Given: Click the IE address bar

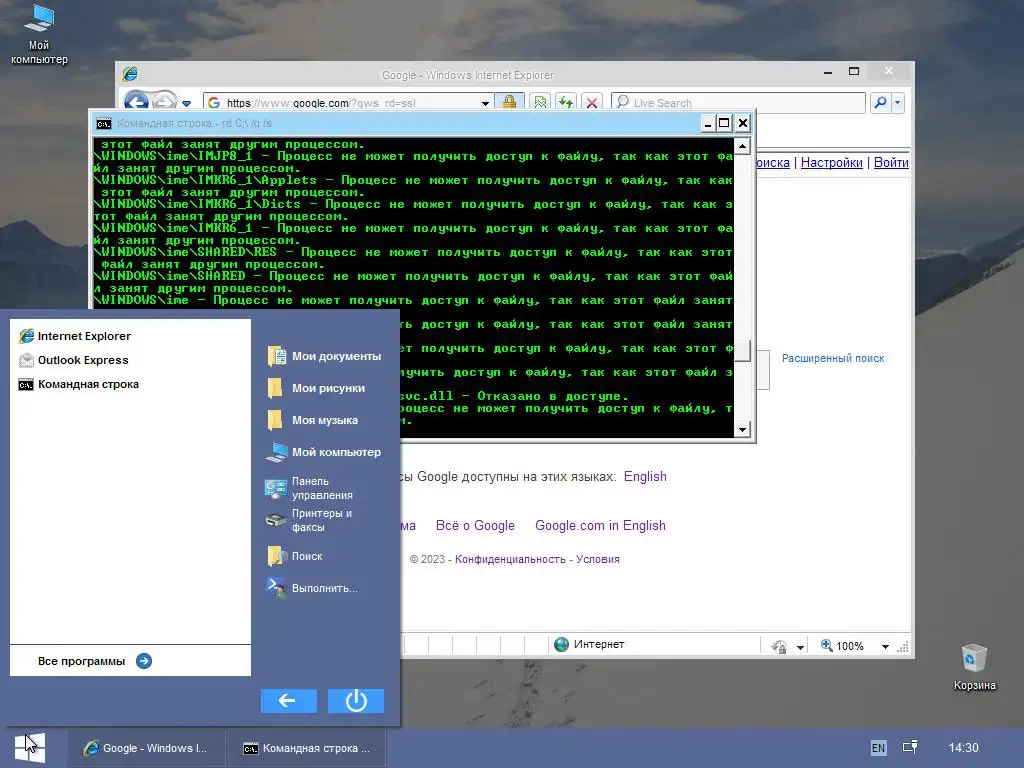Looking at the screenshot, I should (348, 103).
